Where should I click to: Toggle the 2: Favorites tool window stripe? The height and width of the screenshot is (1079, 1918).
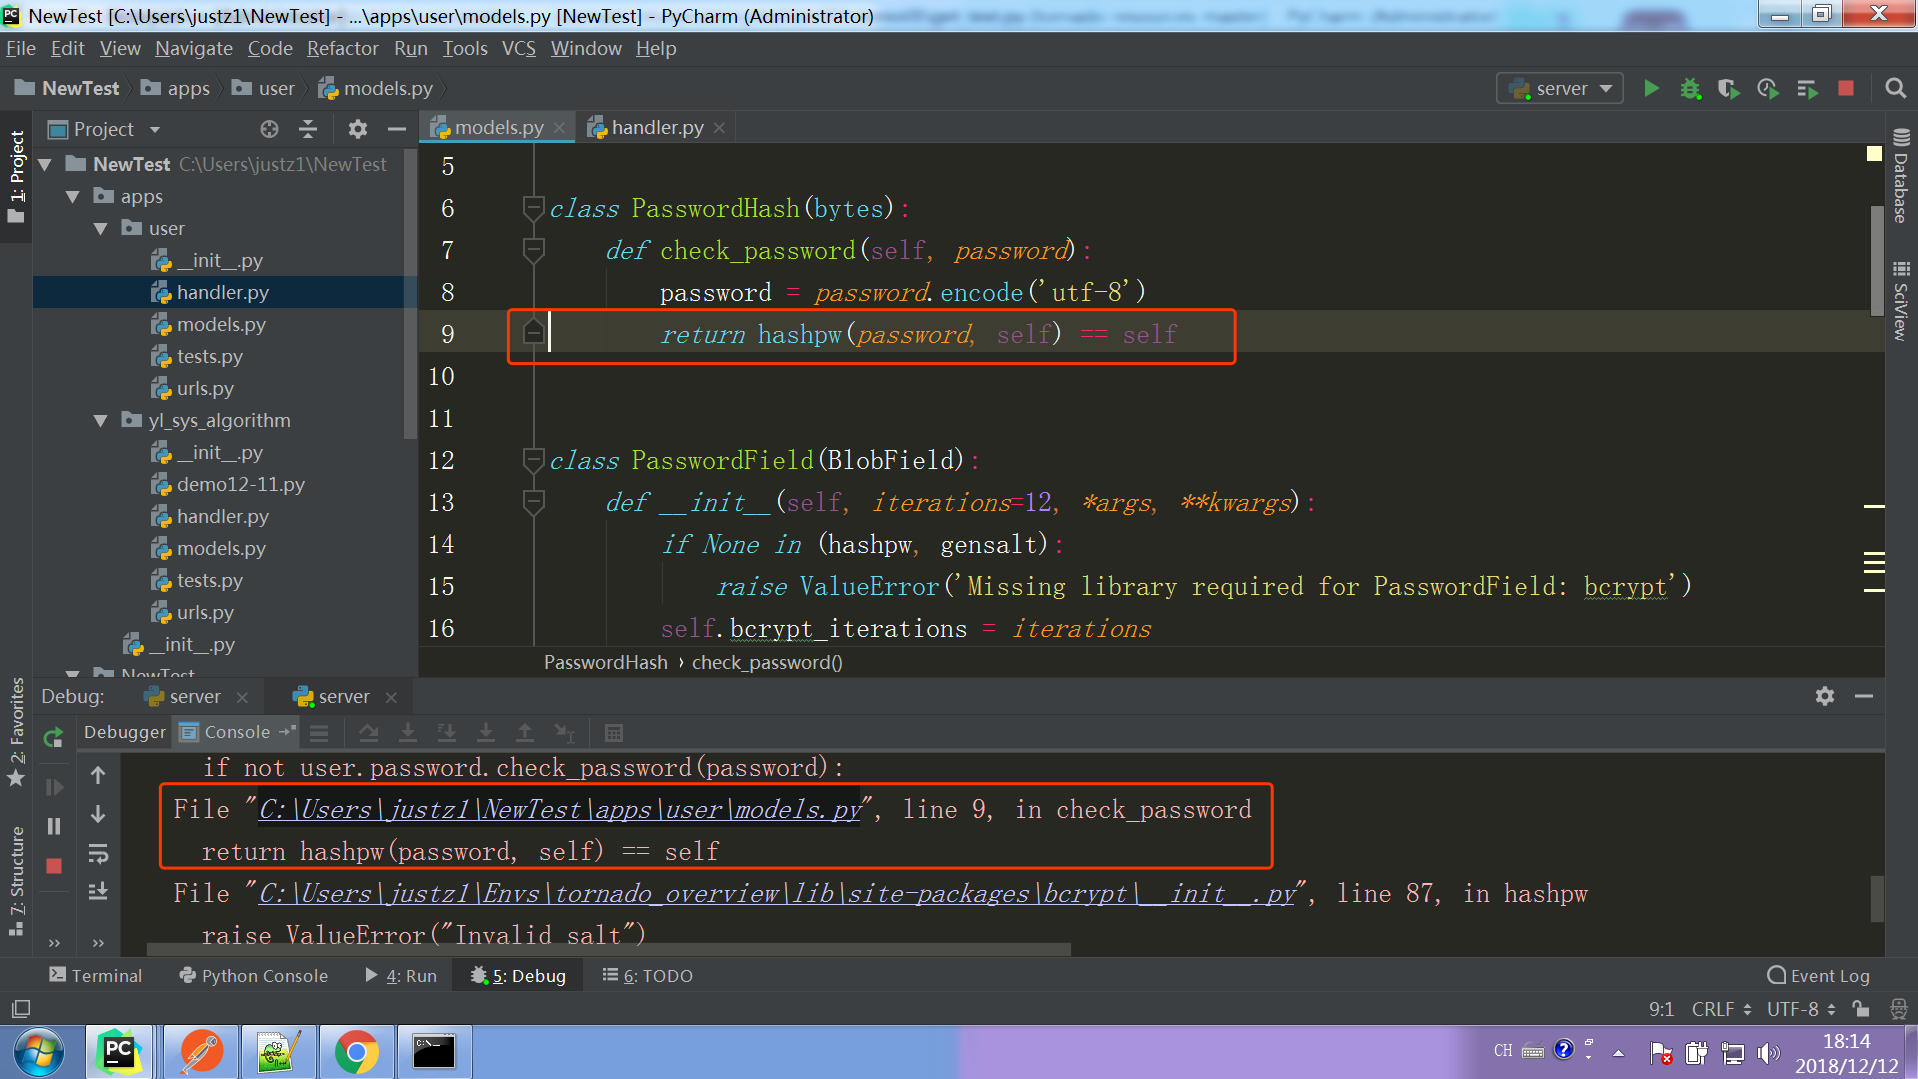(x=16, y=733)
